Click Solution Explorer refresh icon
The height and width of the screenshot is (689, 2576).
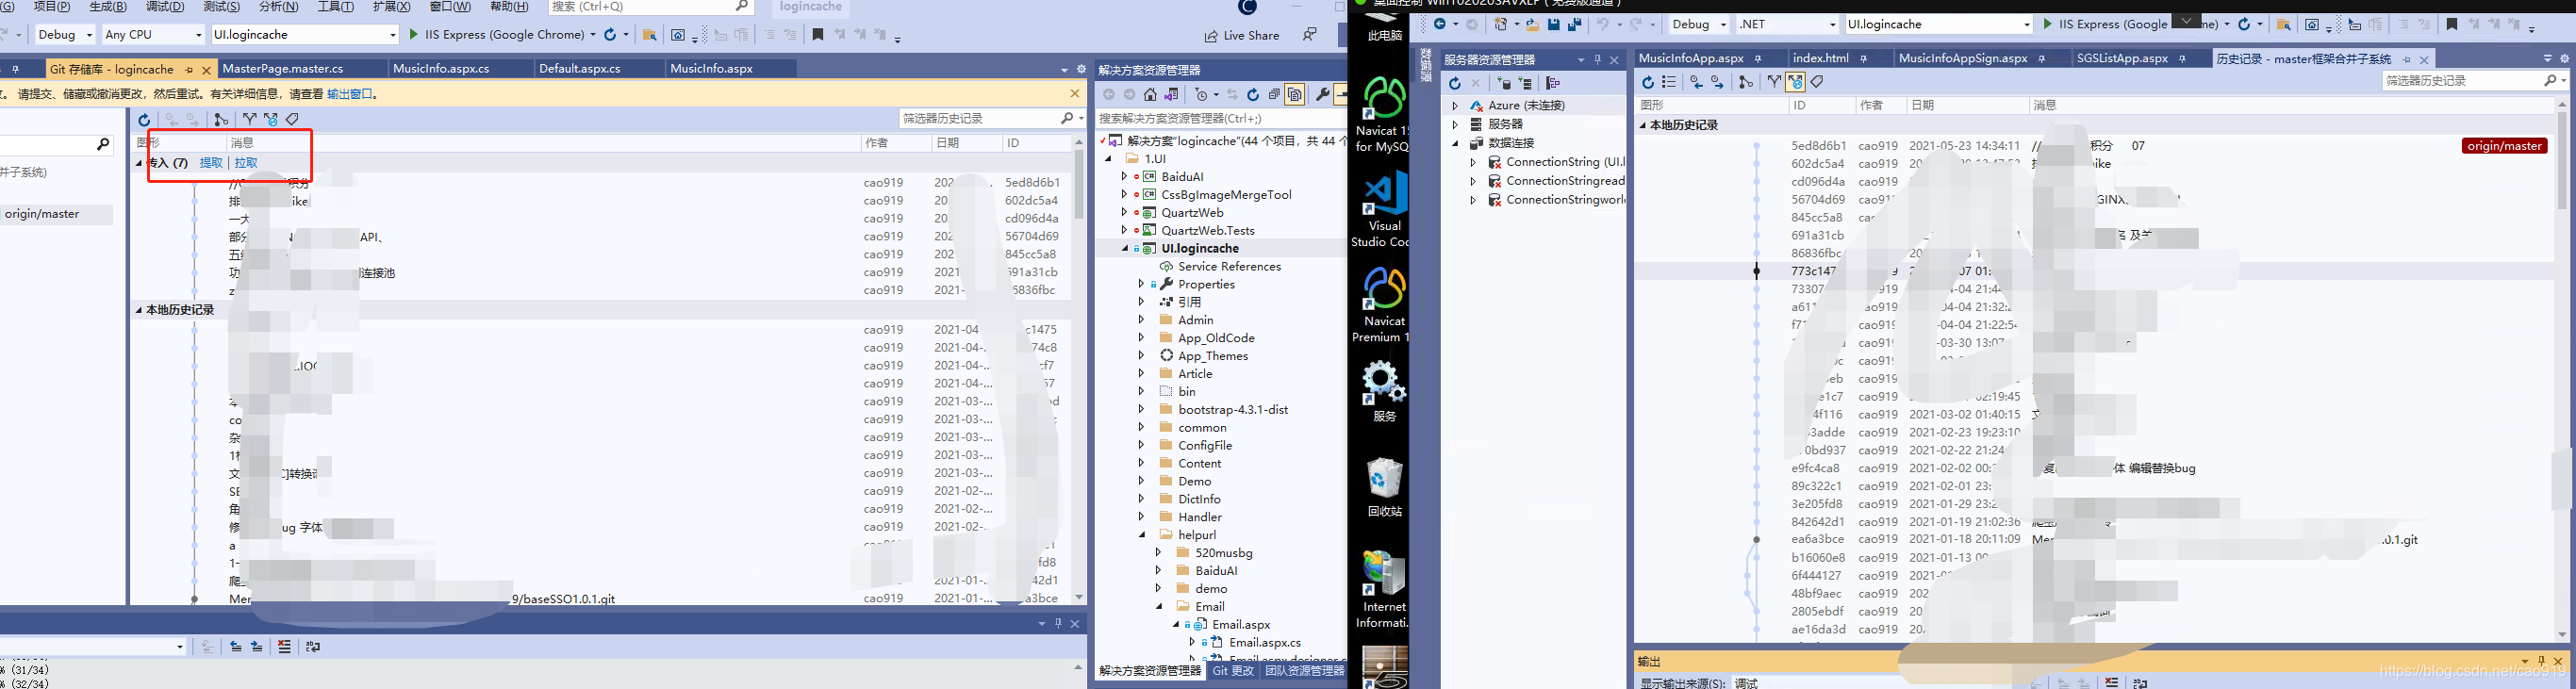[x=1253, y=94]
